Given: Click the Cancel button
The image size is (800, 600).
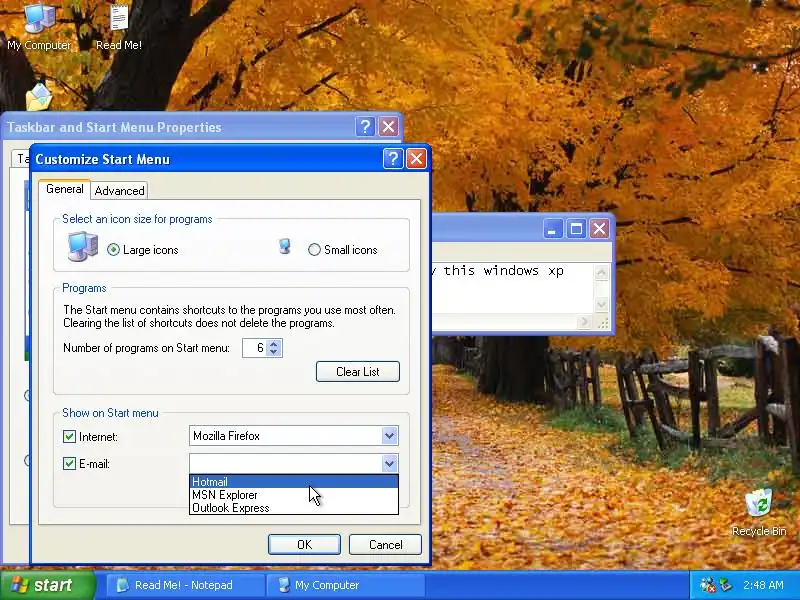Looking at the screenshot, I should coord(385,544).
